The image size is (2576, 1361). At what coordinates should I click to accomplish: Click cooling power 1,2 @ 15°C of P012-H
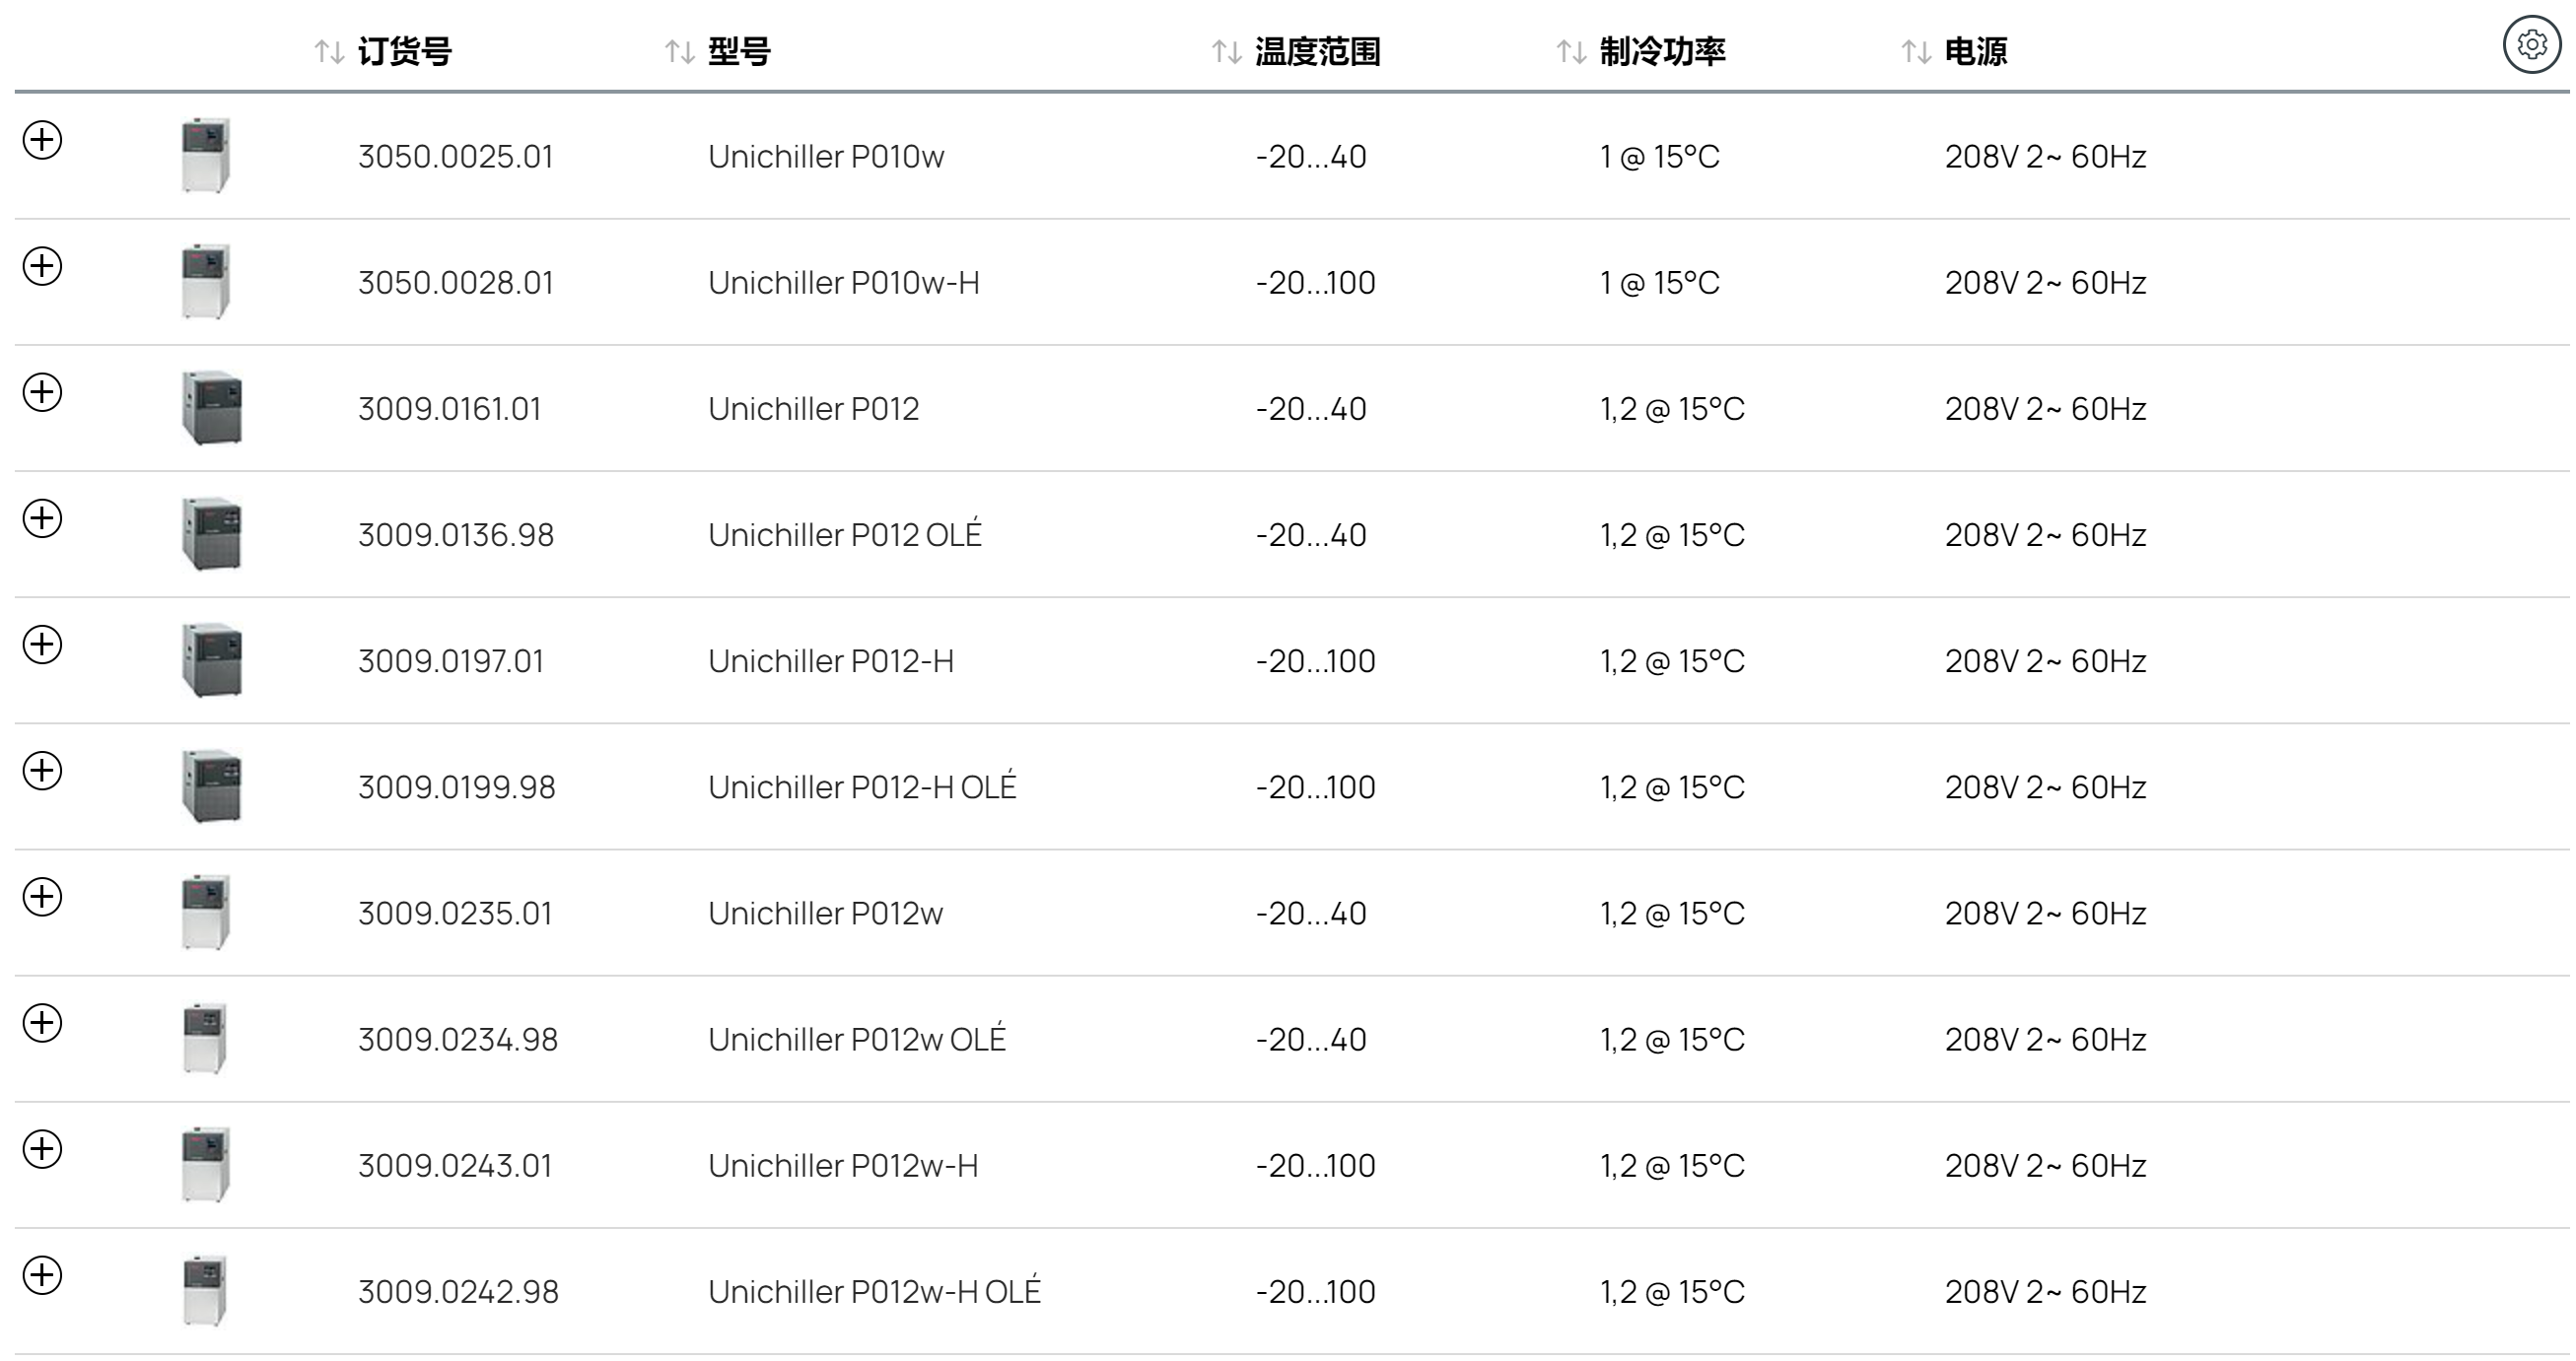(1673, 661)
